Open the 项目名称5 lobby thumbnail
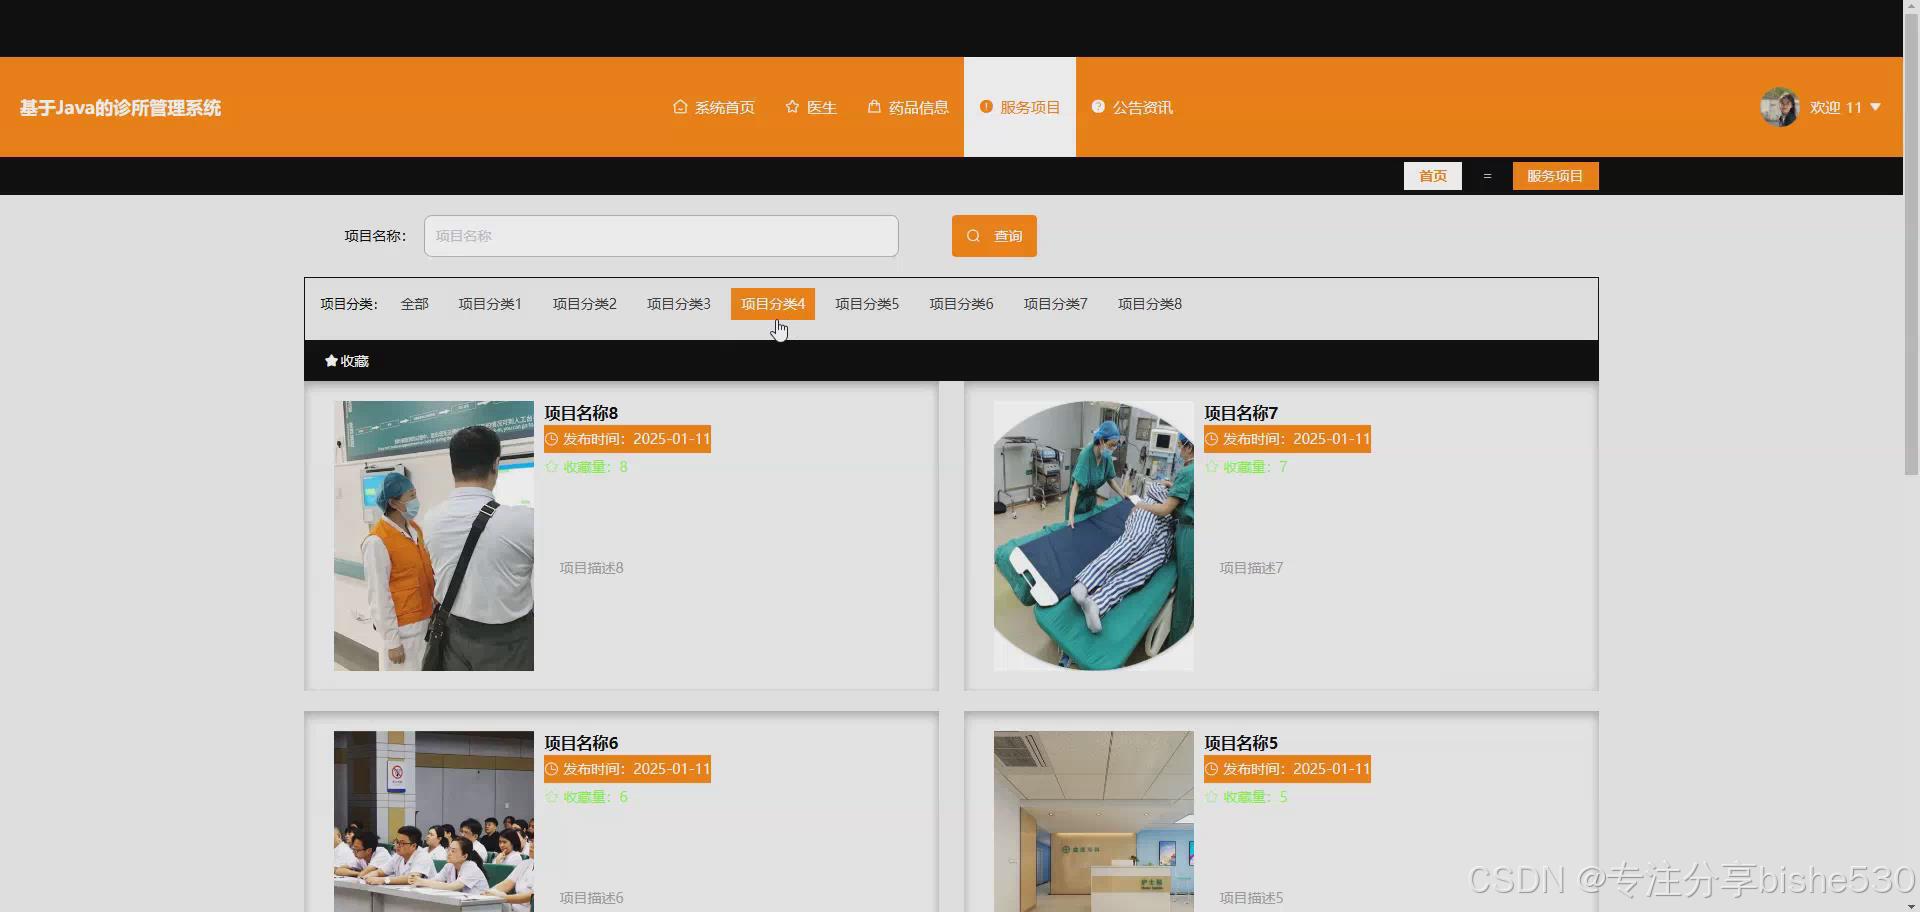1920x912 pixels. pos(1094,821)
